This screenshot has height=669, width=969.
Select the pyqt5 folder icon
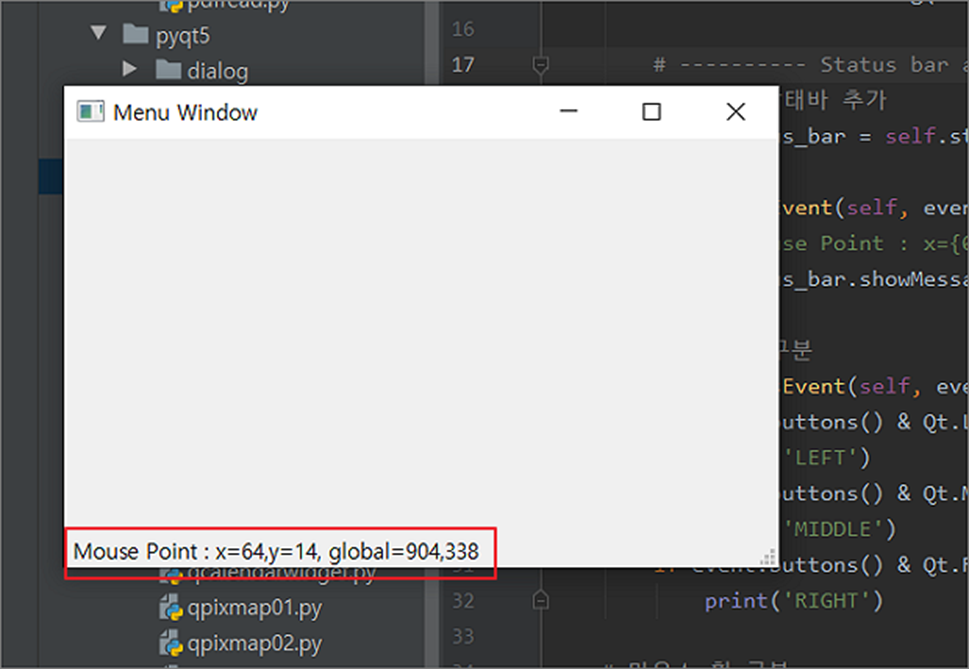click(x=135, y=33)
